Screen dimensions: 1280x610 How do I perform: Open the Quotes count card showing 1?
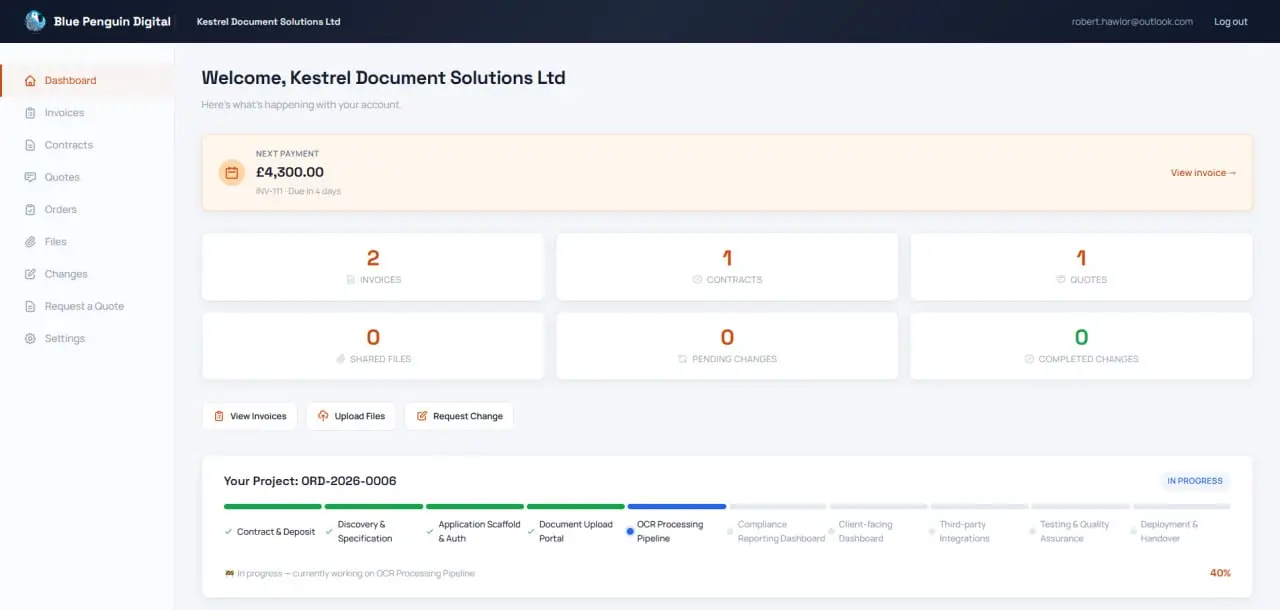click(x=1081, y=267)
